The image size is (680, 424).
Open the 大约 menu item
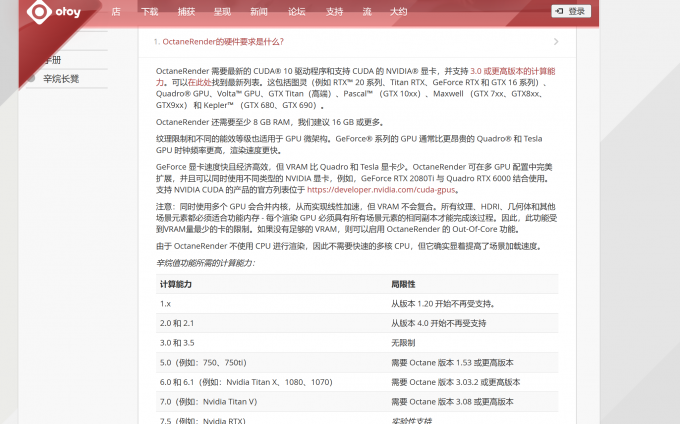399,12
